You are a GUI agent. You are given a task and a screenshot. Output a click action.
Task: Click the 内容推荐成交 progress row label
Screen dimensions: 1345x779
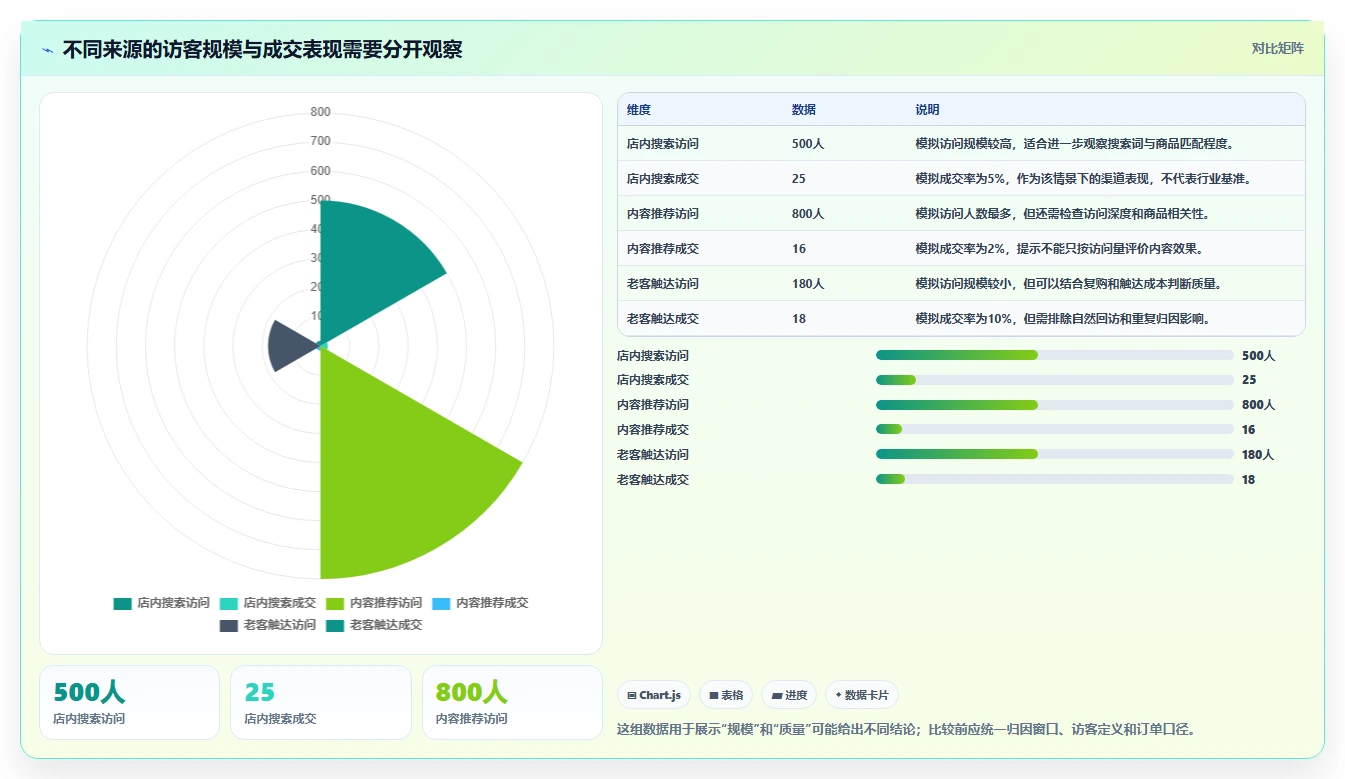point(653,429)
